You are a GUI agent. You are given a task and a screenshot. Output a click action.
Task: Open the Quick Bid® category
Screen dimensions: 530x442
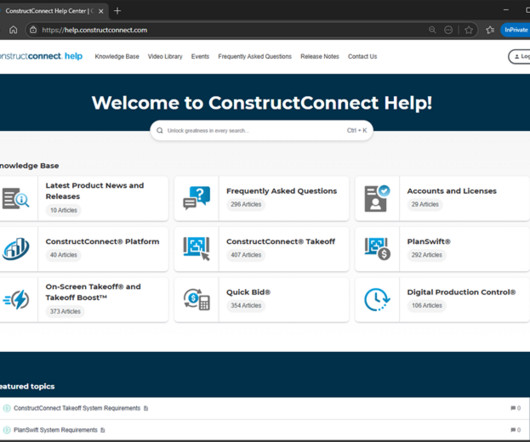(x=248, y=292)
